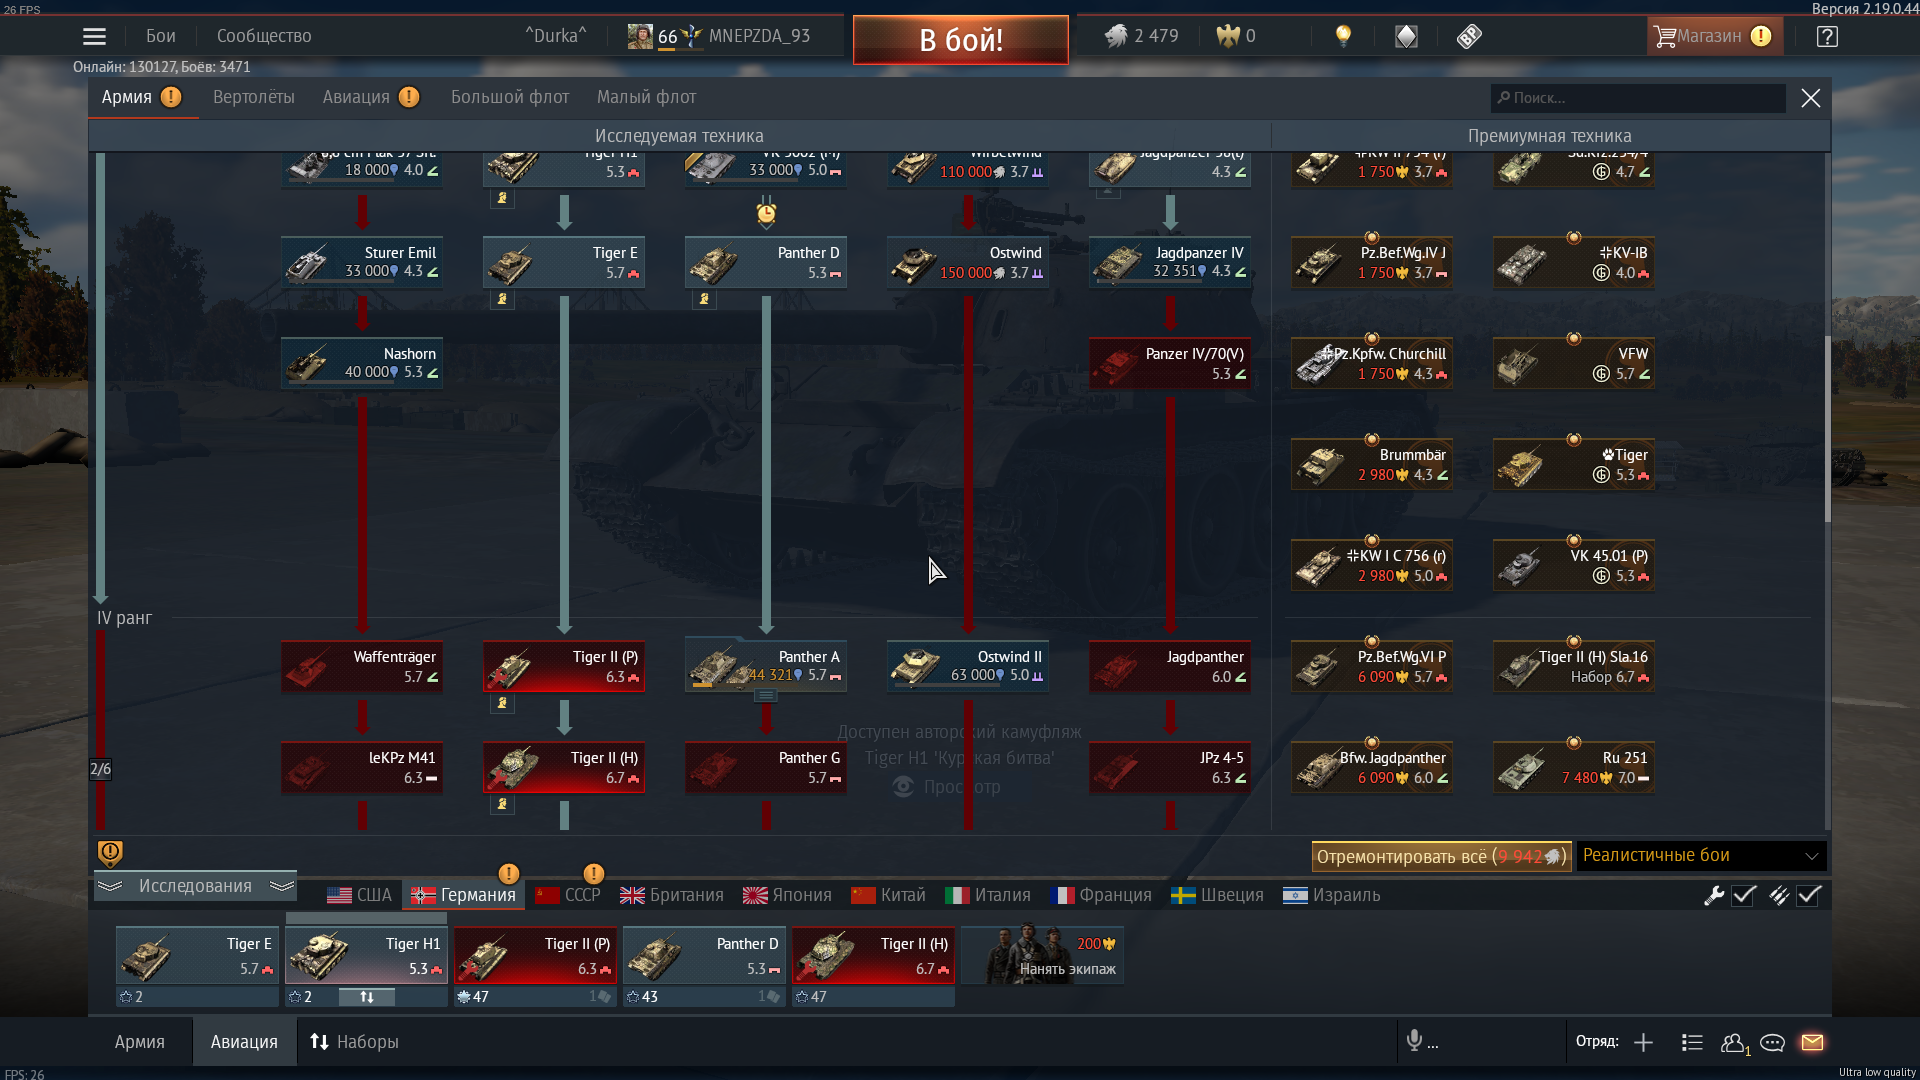Select Panther D crew slot card
The width and height of the screenshot is (1920, 1080).
pos(704,955)
